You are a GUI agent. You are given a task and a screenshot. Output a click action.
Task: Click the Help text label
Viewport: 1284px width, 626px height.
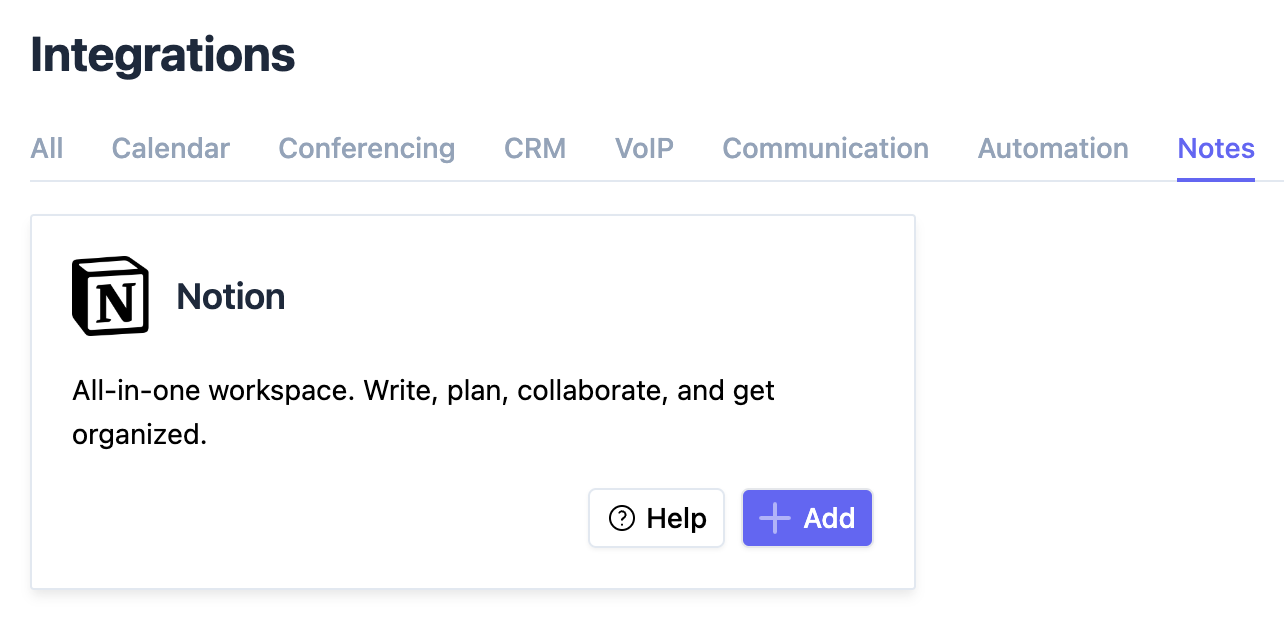[677, 518]
